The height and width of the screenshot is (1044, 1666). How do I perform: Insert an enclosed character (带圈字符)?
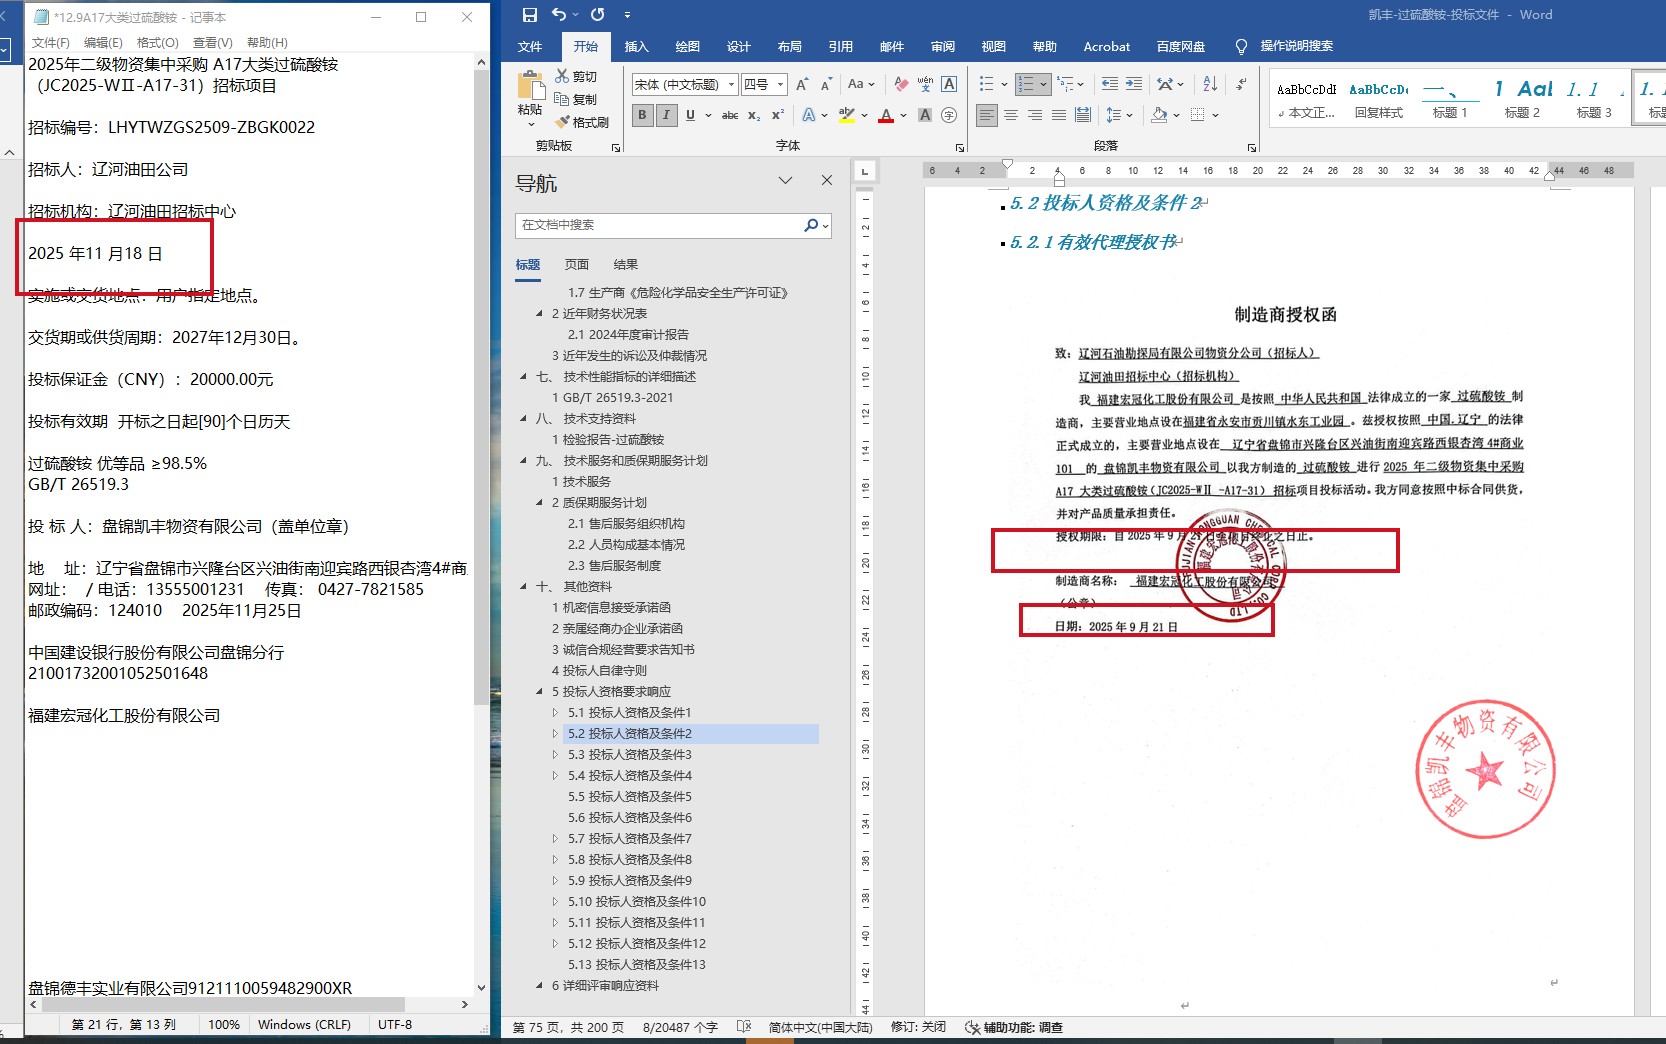[949, 116]
